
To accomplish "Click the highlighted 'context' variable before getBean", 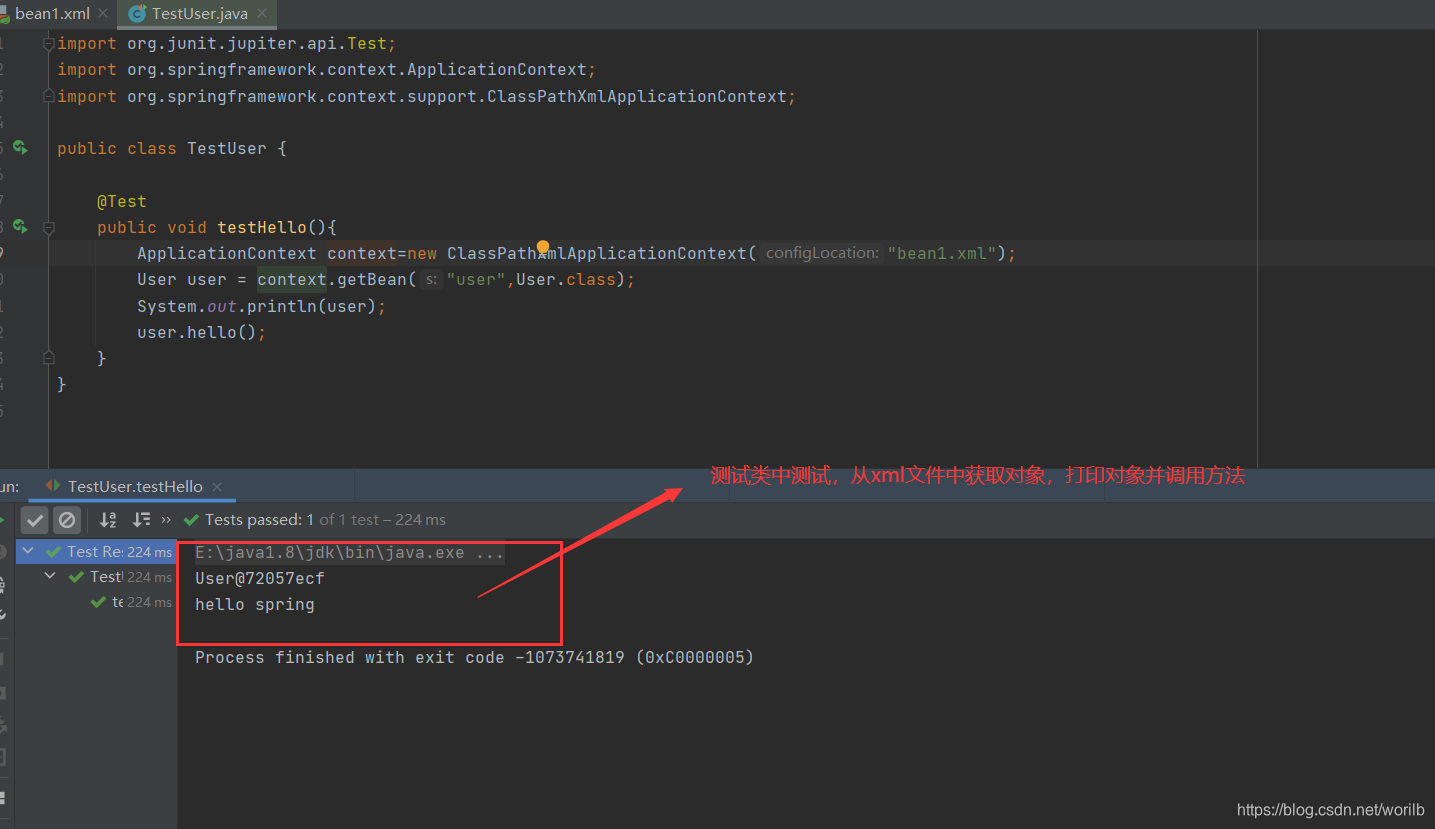I will [x=292, y=279].
